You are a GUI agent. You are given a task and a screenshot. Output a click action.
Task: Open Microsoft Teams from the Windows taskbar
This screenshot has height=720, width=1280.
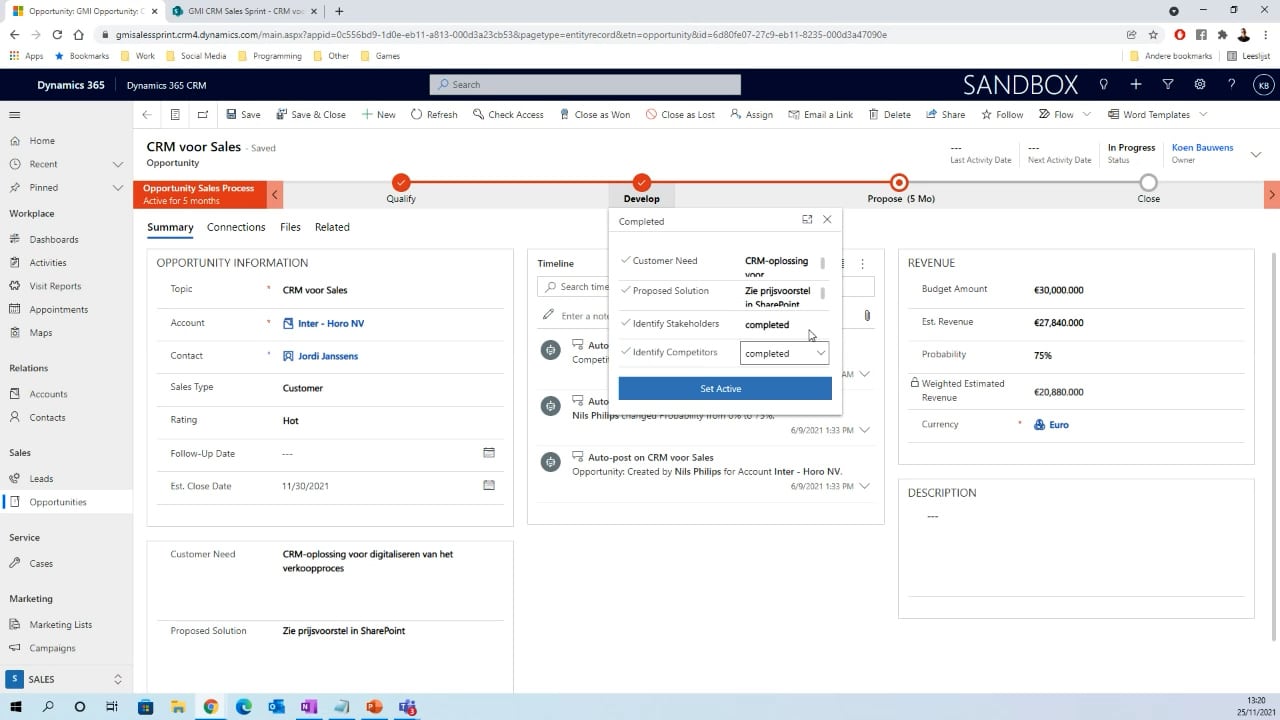coord(406,707)
